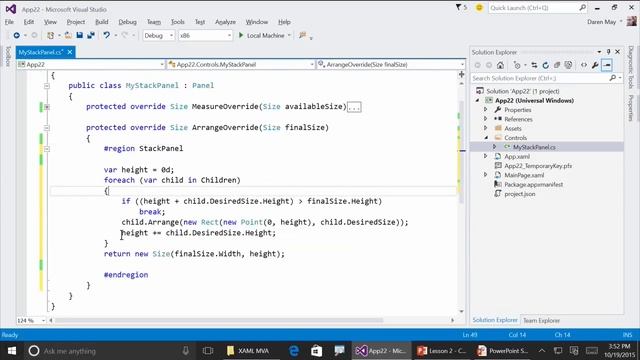The width and height of the screenshot is (640, 360).
Task: Open the Windows Store taskbar icon
Action: 316,351
